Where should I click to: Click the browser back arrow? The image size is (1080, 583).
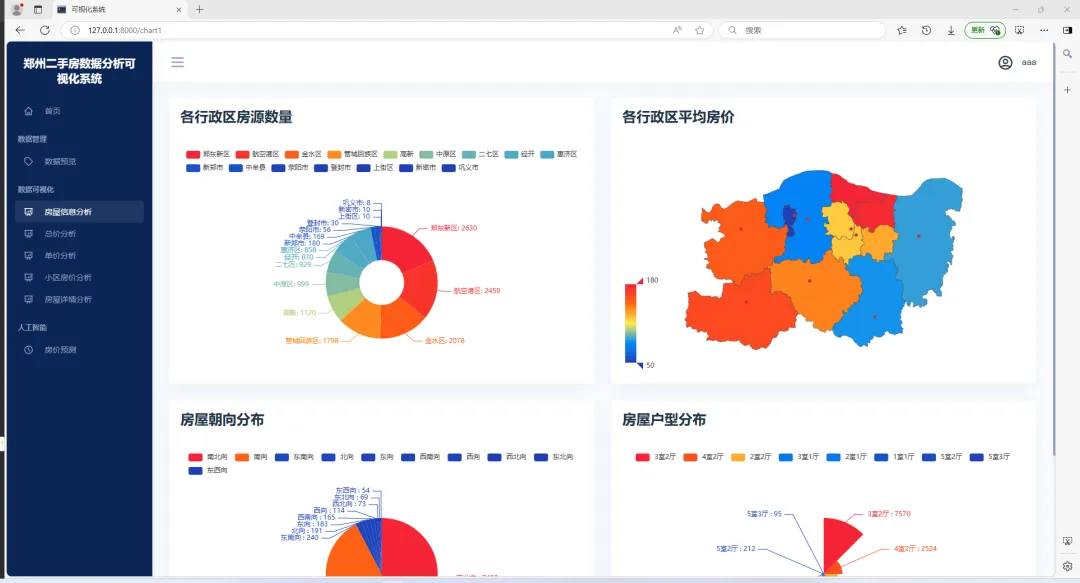point(20,30)
